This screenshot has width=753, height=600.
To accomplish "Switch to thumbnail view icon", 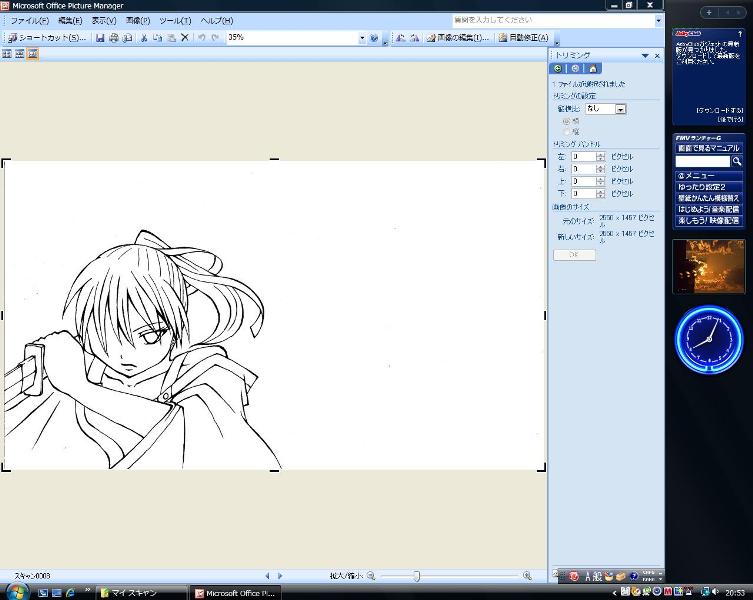I will 7,54.
